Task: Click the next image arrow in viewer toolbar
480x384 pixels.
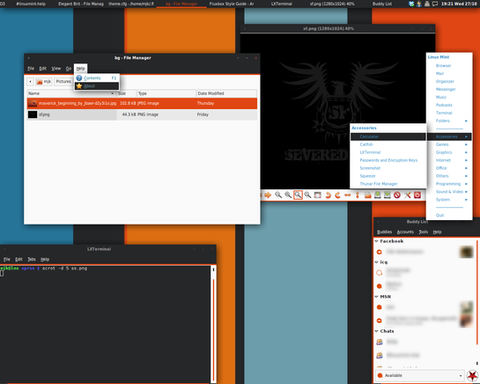Action: coord(268,195)
